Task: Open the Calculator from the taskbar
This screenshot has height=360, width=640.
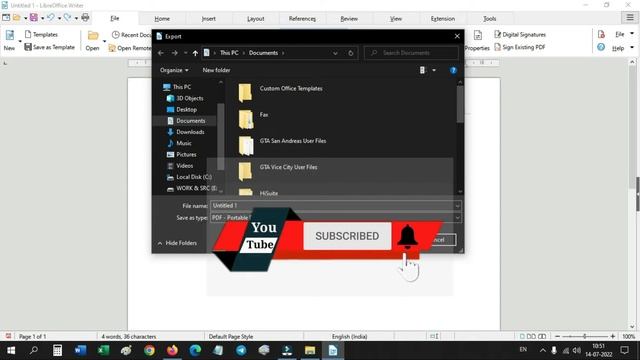Action: (x=57, y=350)
